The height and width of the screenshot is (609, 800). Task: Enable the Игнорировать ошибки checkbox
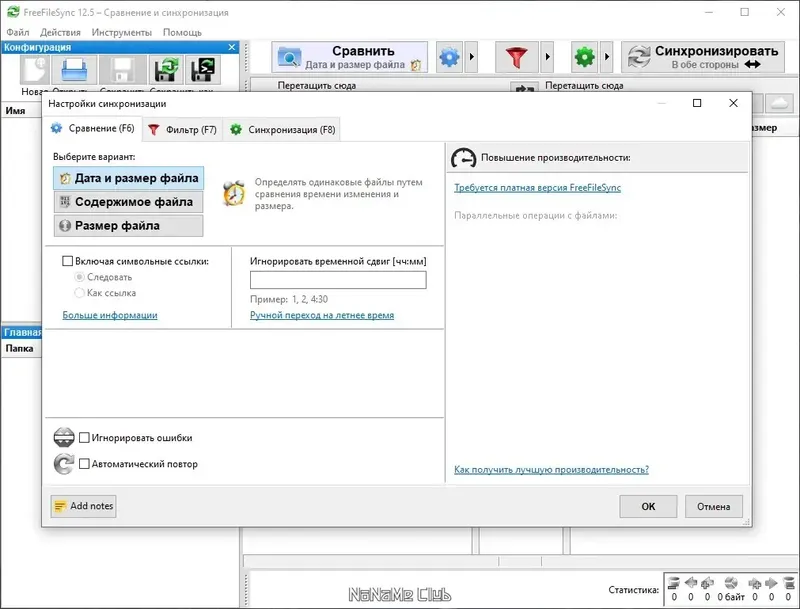(x=85, y=438)
